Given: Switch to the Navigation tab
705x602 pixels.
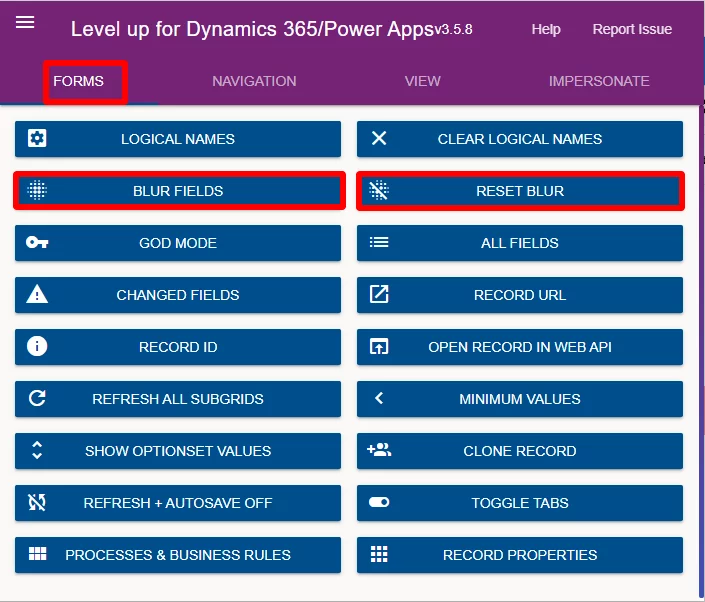Looking at the screenshot, I should [254, 81].
